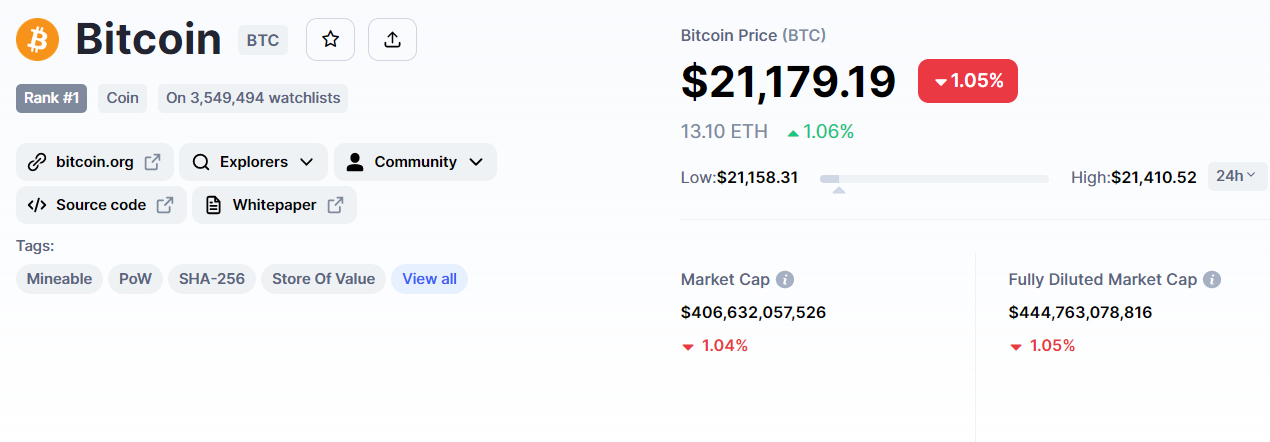Expand the Explorers dropdown
Viewport: 1270px width, 442px height.
coord(253,162)
